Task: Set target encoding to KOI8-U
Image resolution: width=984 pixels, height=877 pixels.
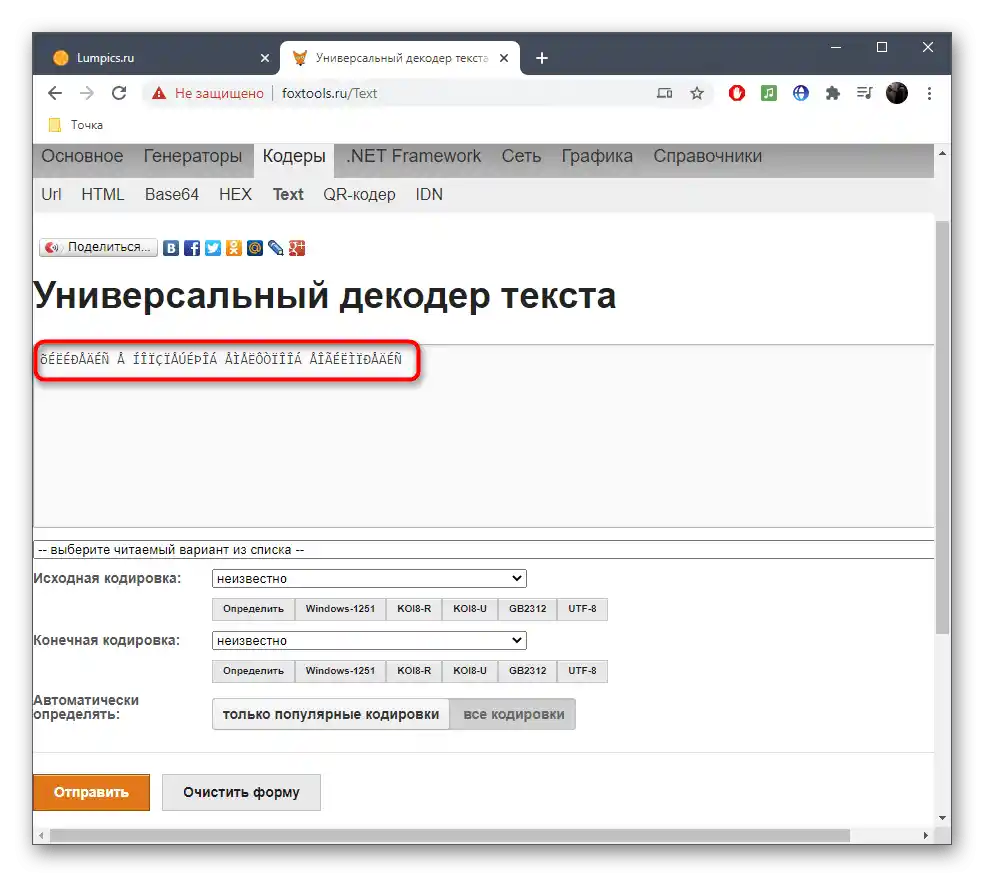Action: 470,671
